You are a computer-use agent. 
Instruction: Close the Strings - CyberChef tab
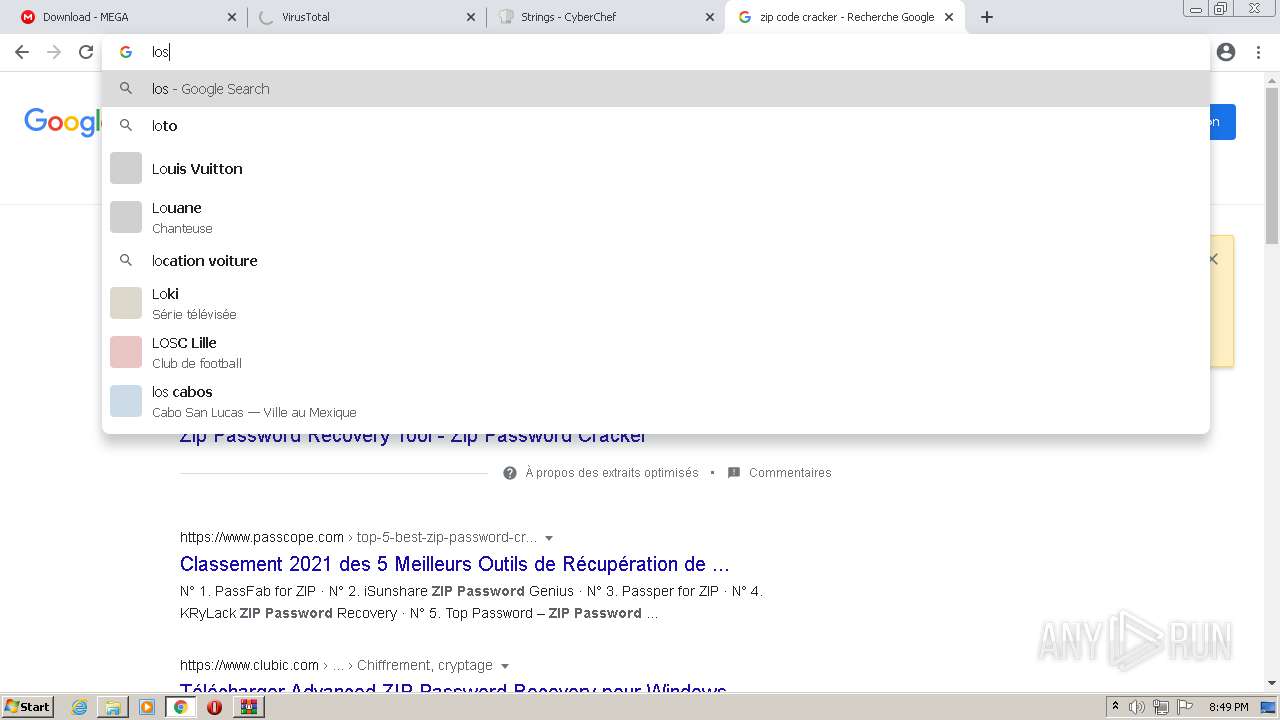click(x=710, y=17)
